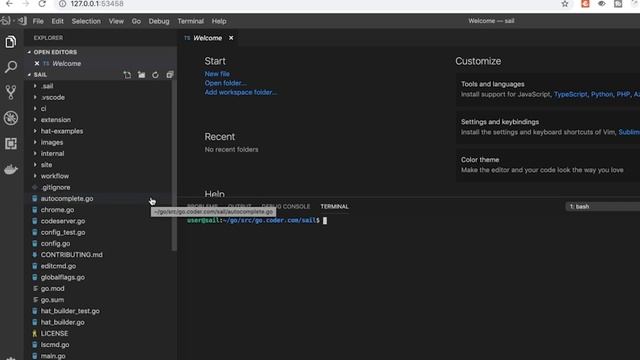Open the View menu
640x360 pixels.
click(116, 21)
